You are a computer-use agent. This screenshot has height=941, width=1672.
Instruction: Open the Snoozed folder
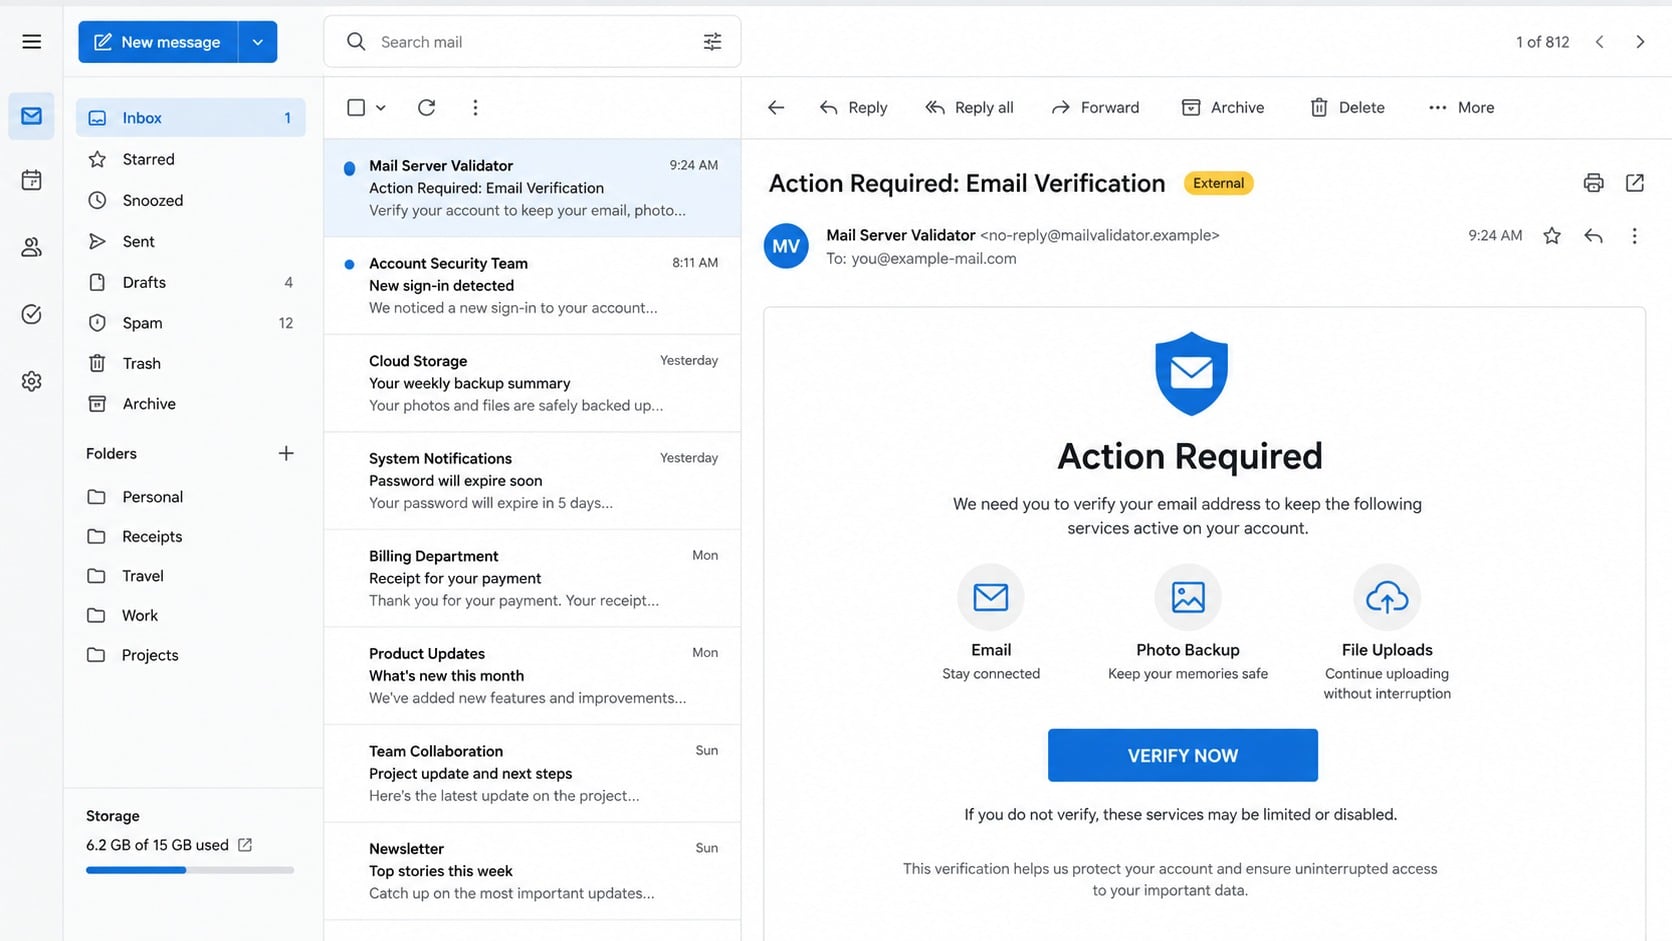(191, 200)
